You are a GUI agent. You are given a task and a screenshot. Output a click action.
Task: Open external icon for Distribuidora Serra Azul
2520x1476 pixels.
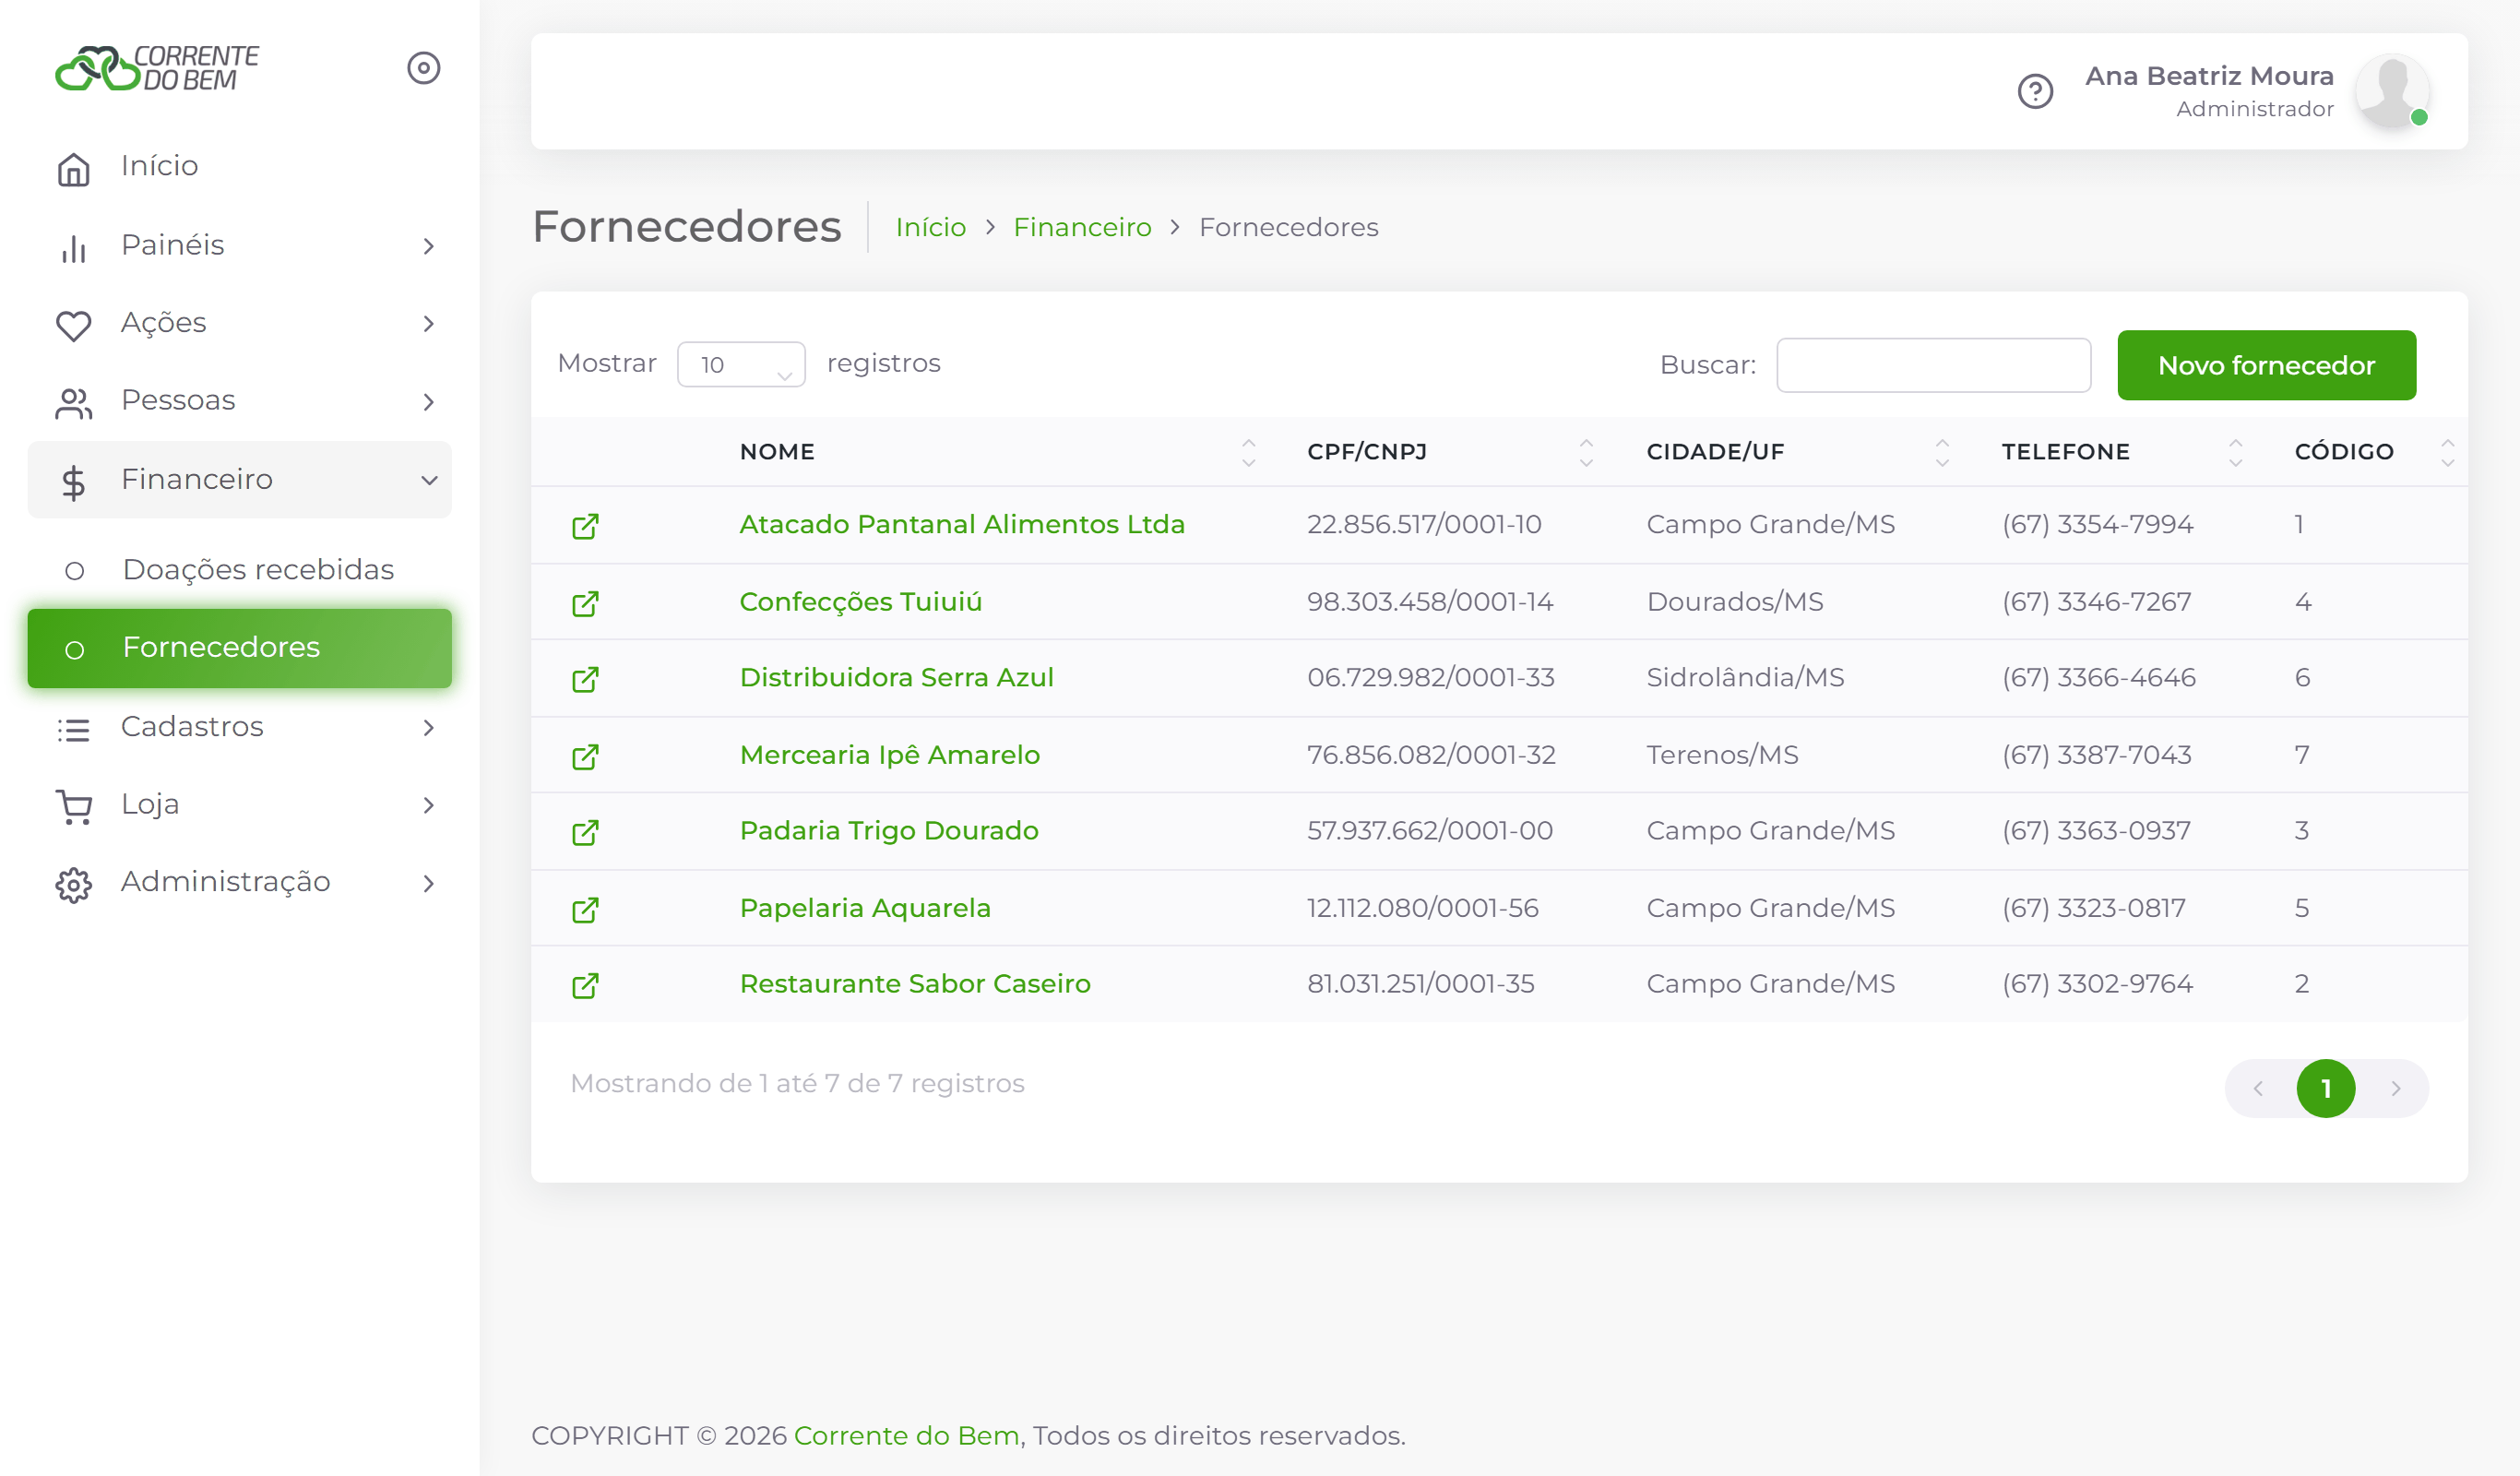(585, 679)
